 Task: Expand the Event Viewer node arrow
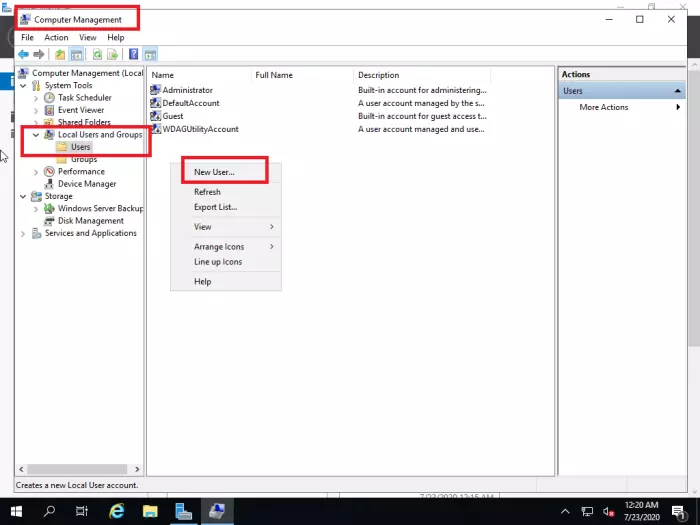click(x=36, y=110)
